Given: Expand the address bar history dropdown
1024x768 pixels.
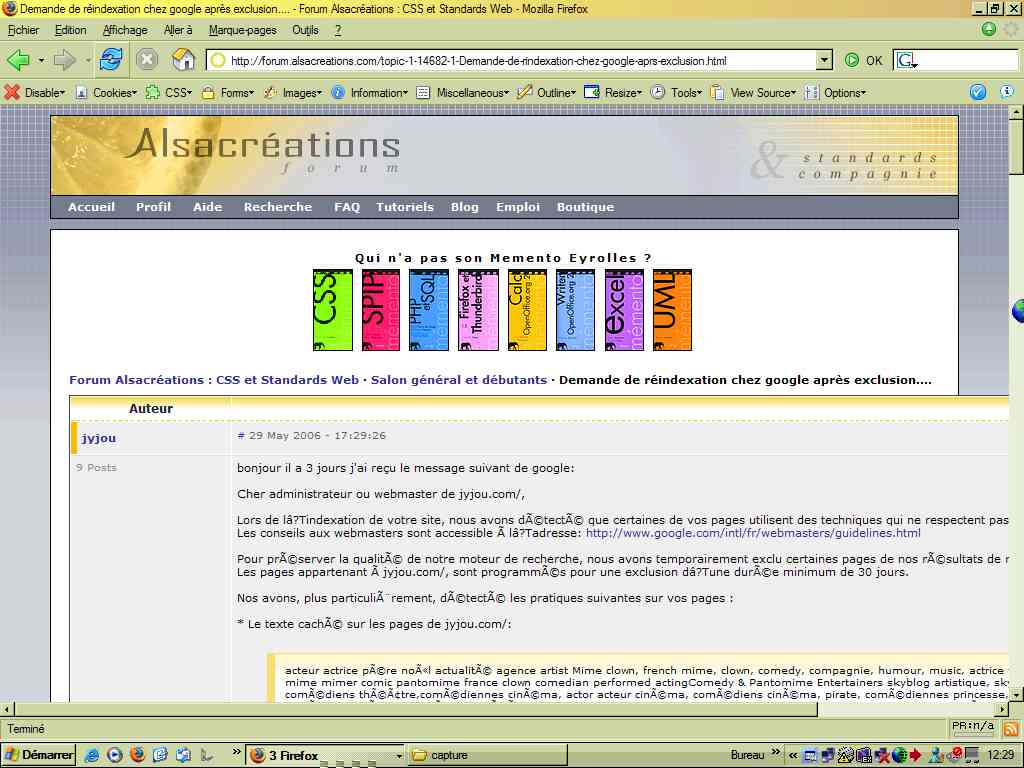Looking at the screenshot, I should [x=824, y=61].
